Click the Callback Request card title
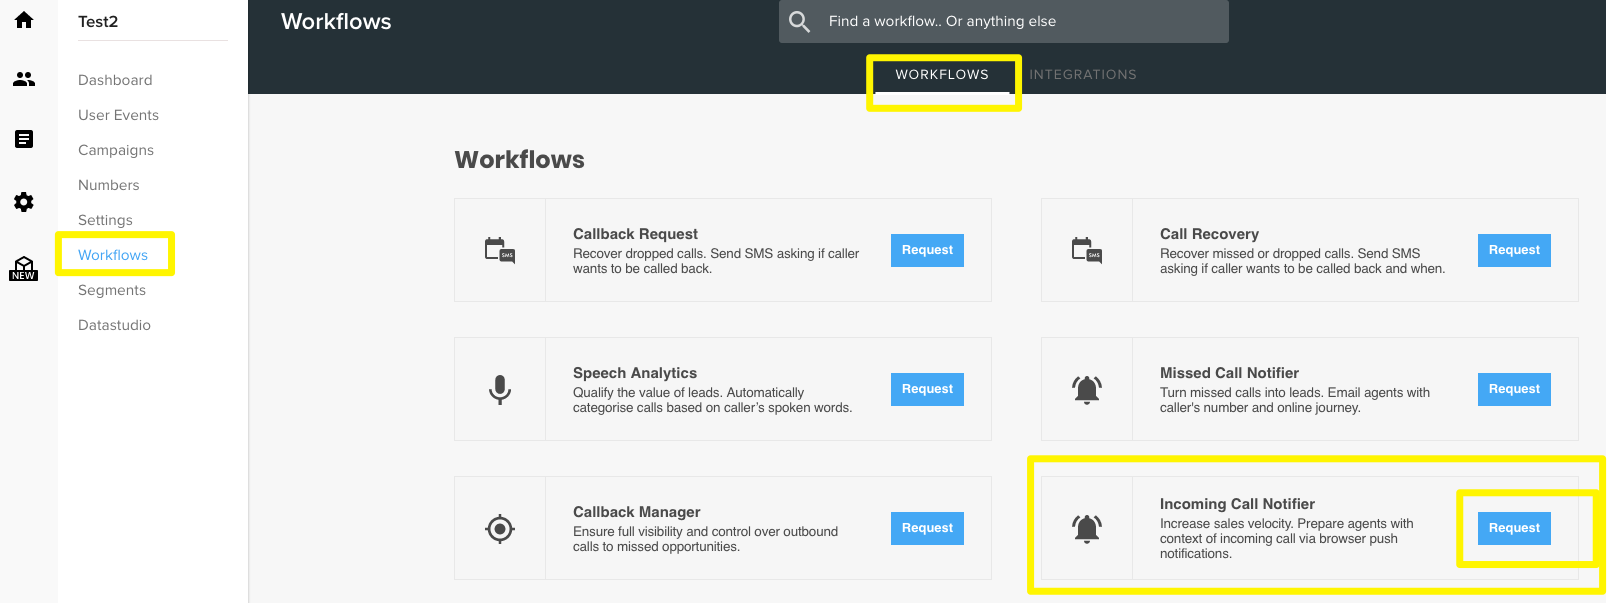 635,234
